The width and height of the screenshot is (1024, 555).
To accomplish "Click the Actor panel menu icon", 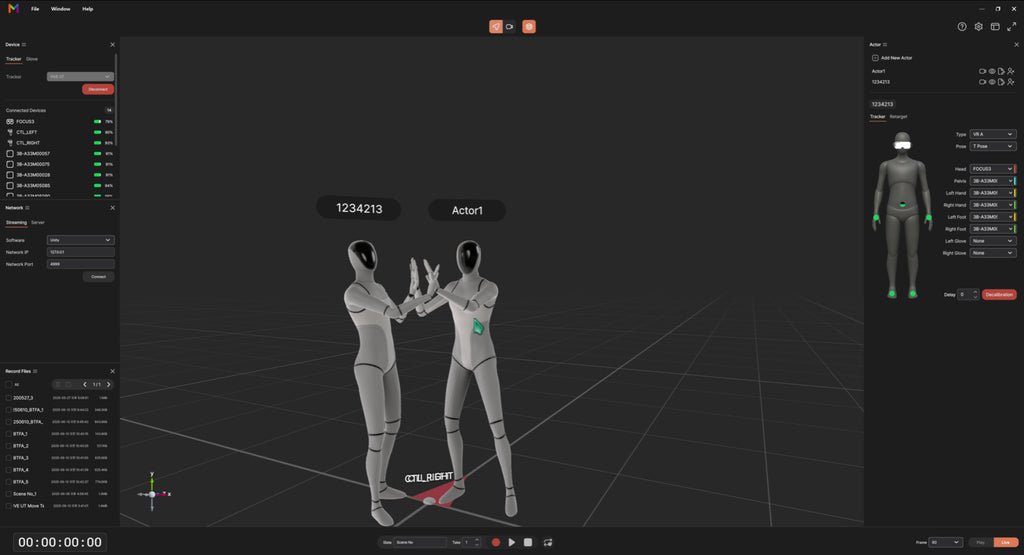I will tap(885, 44).
